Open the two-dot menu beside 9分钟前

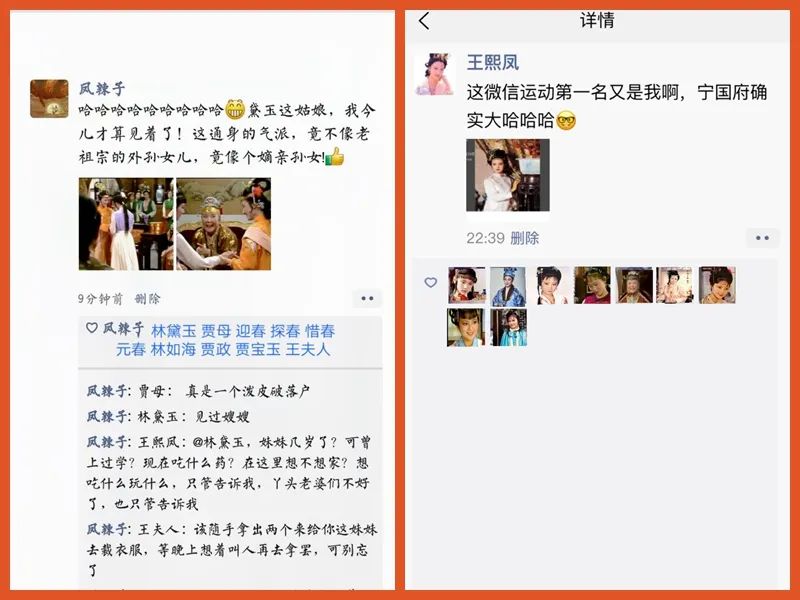(x=367, y=298)
